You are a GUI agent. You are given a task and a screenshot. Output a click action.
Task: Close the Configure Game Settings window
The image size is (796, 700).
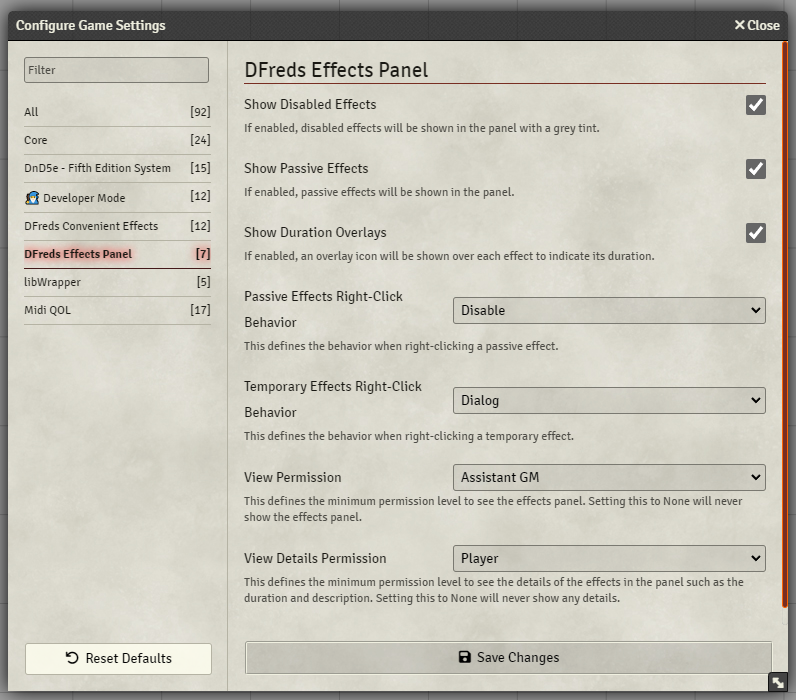pos(757,25)
